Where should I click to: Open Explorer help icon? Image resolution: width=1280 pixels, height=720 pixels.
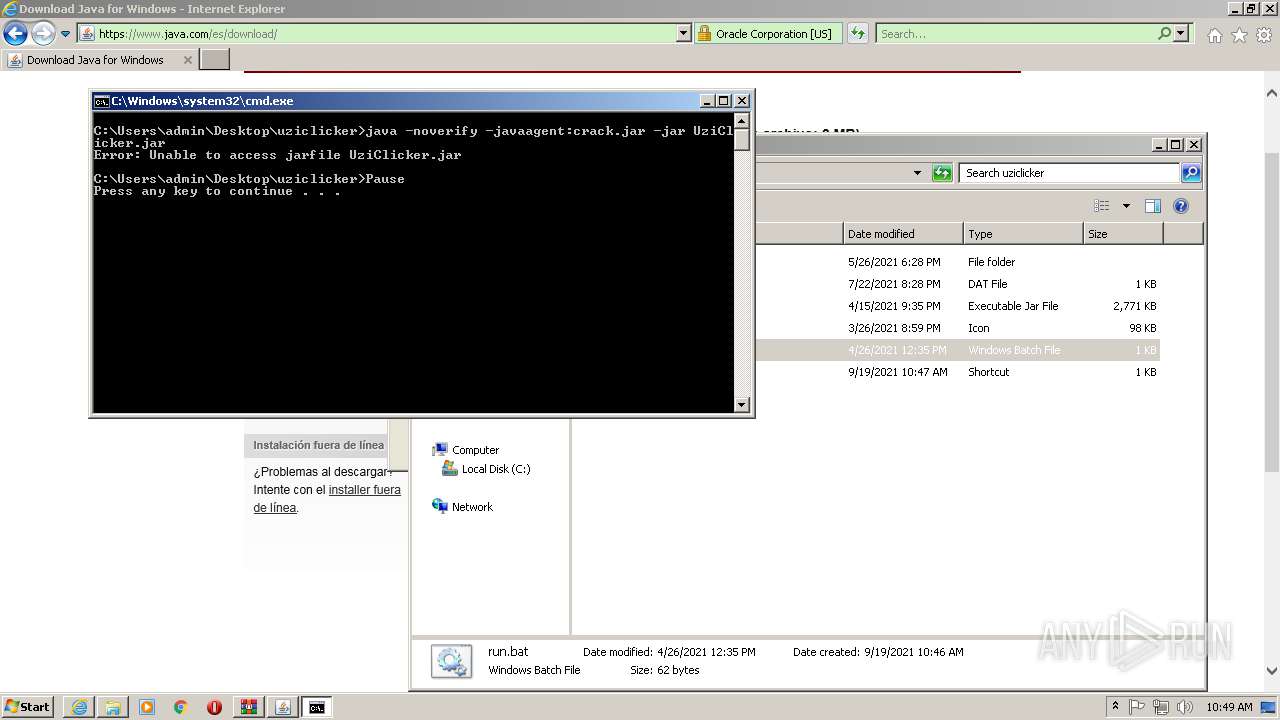pyautogui.click(x=1181, y=206)
